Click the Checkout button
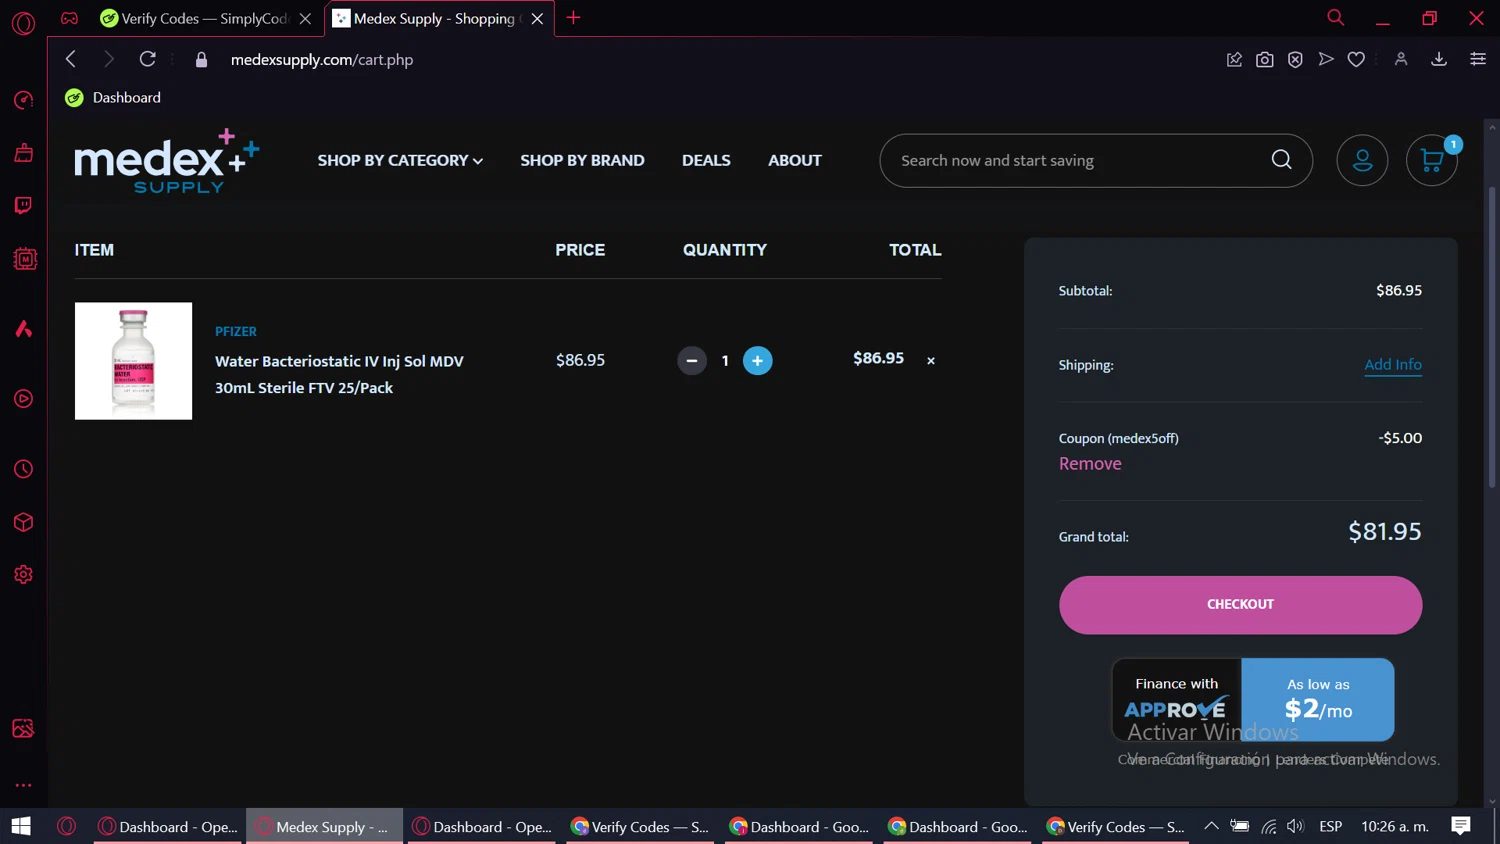Screen dimensions: 1500x844 pos(1240,604)
